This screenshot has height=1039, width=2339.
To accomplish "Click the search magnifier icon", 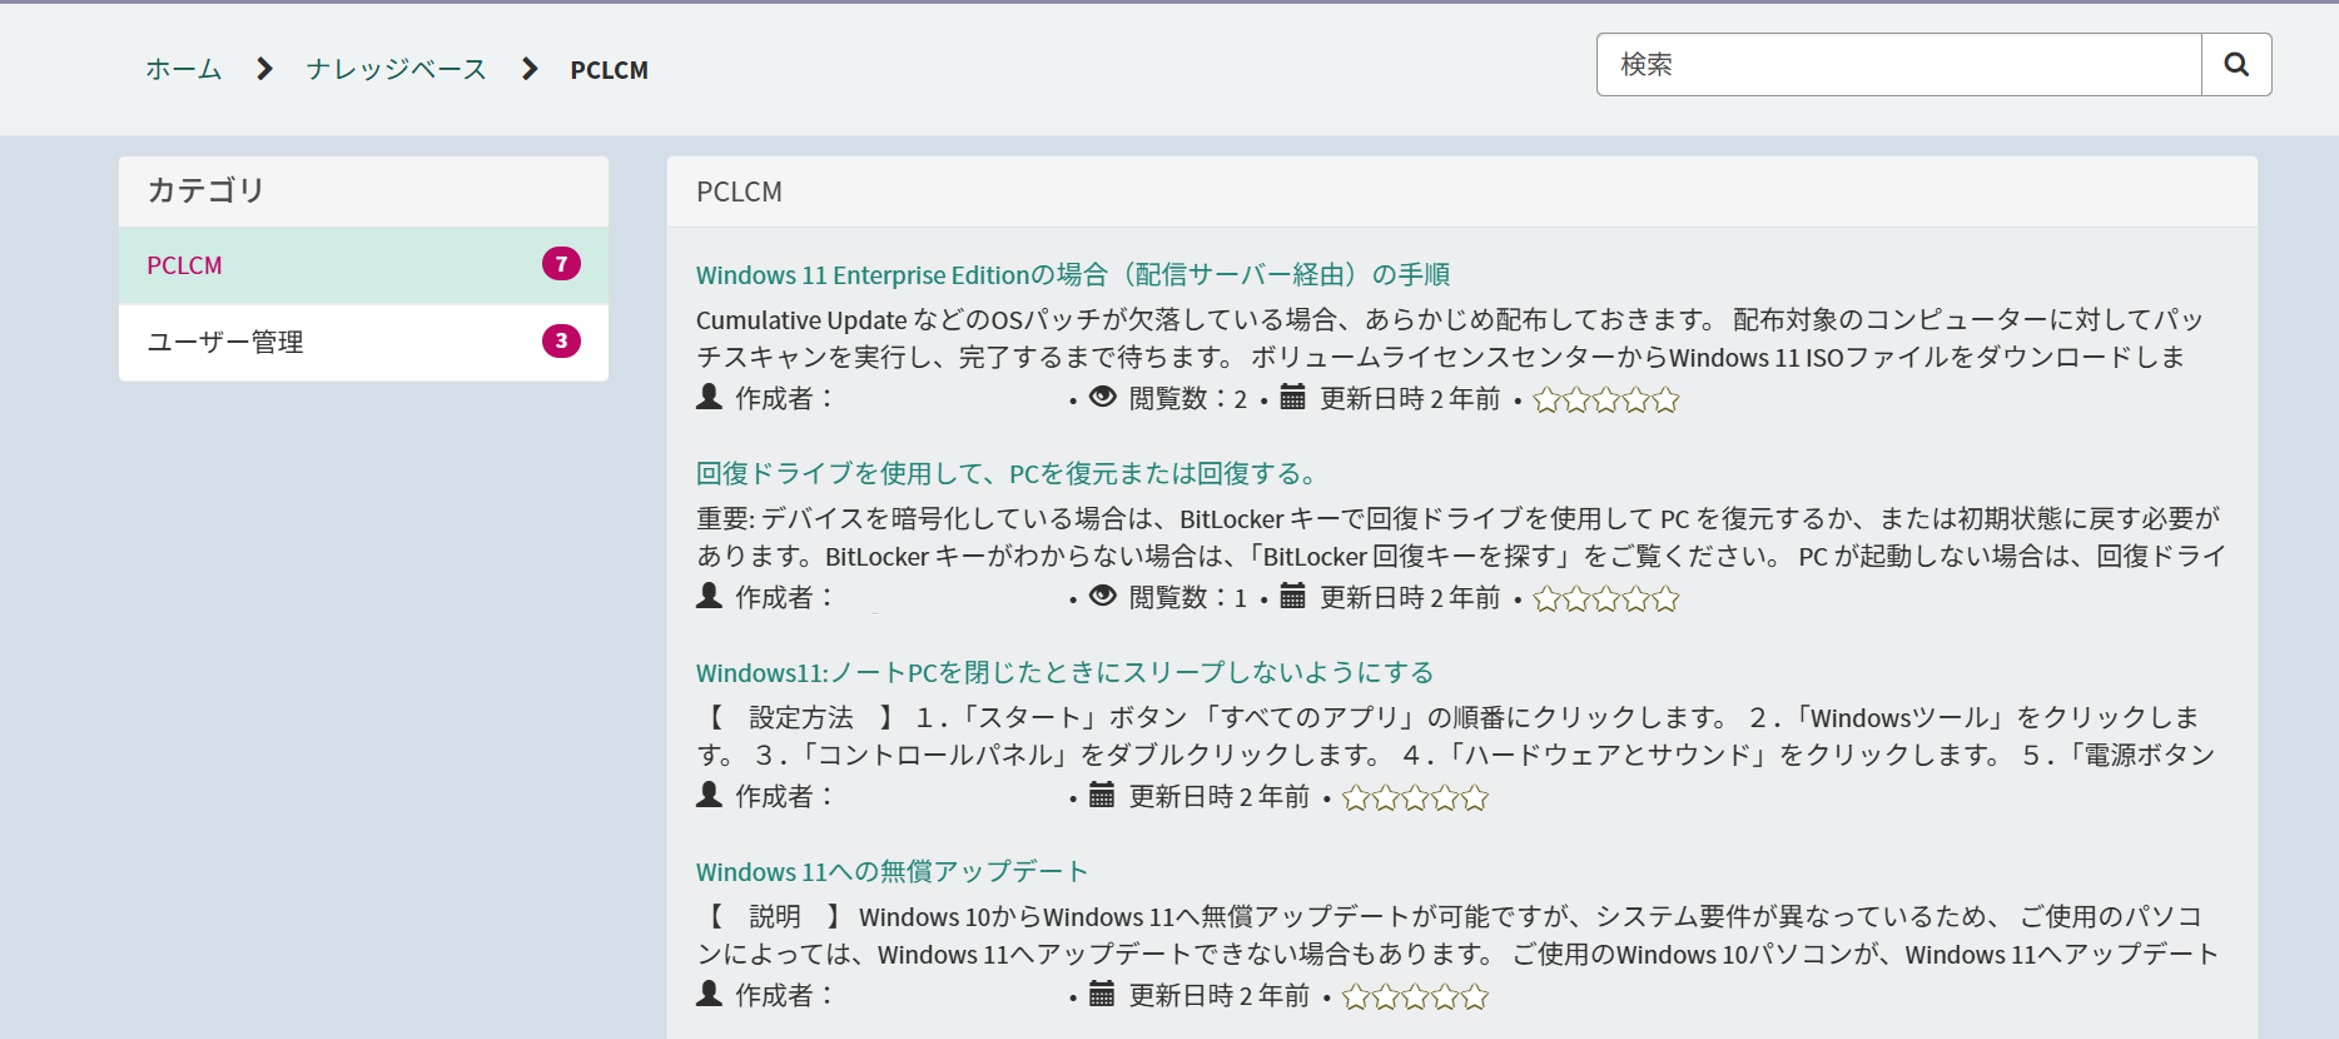I will point(2237,64).
